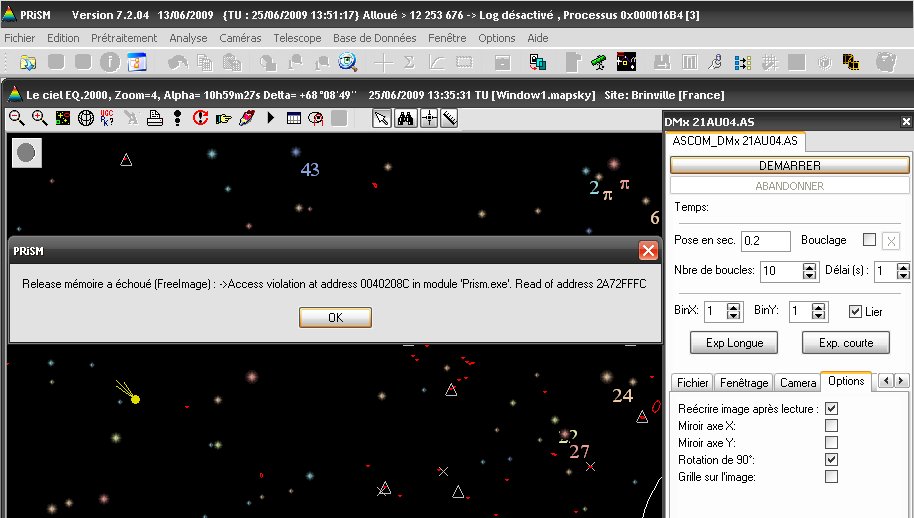The height and width of the screenshot is (518, 914).
Task: Select the arrow pointer tool
Action: [x=382, y=118]
